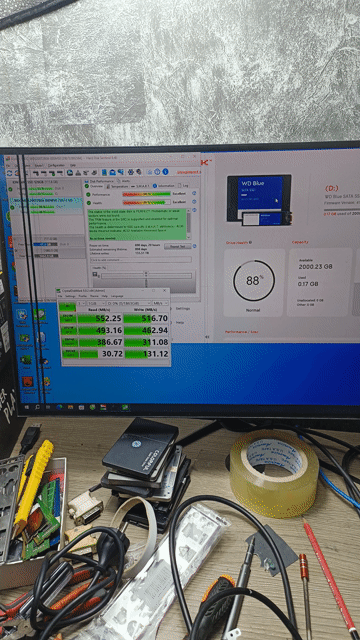Open the test count dropdown in CrystalDiskMark
The image size is (360, 640).
[x=81, y=303]
